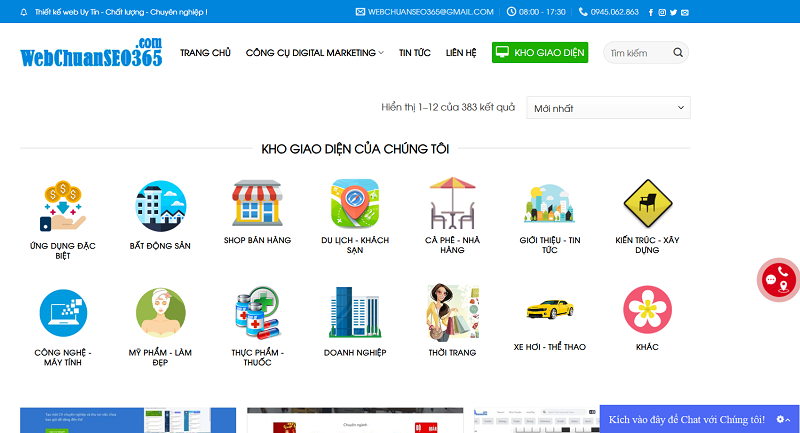
Task: Open the Tin tức menu item
Action: coord(415,53)
